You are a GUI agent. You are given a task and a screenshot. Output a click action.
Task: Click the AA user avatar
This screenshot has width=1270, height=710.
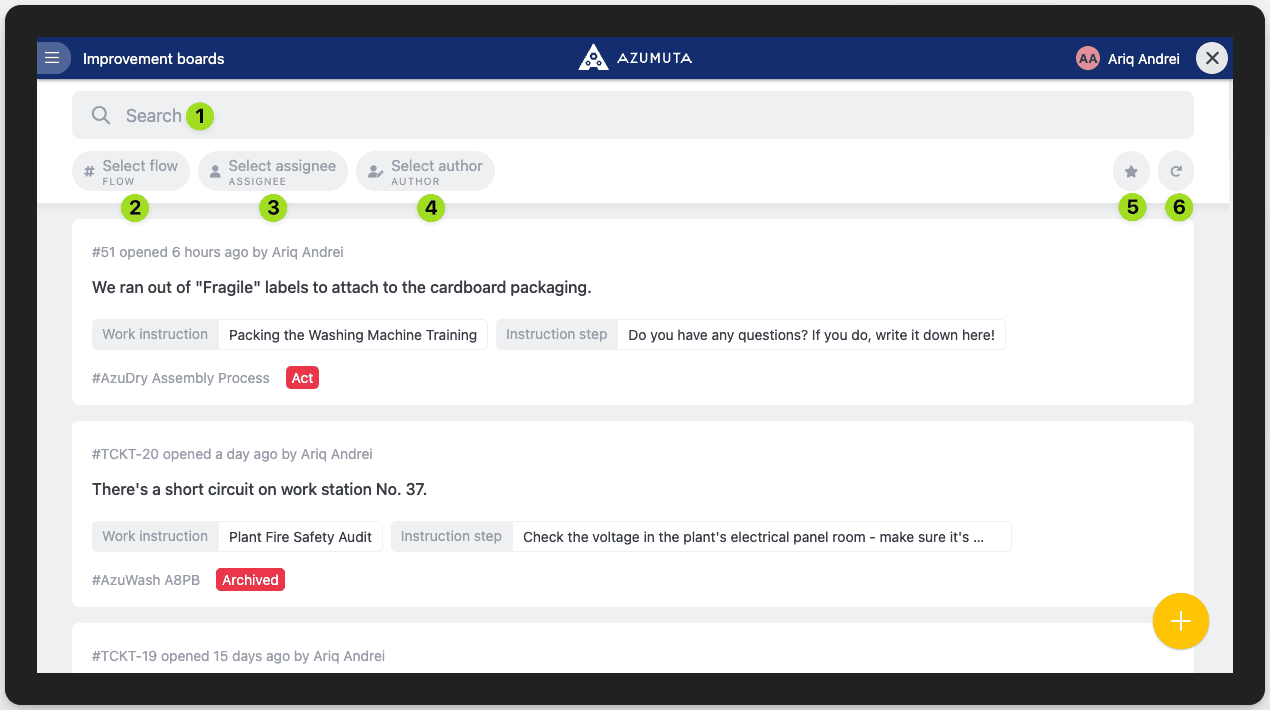pos(1087,59)
